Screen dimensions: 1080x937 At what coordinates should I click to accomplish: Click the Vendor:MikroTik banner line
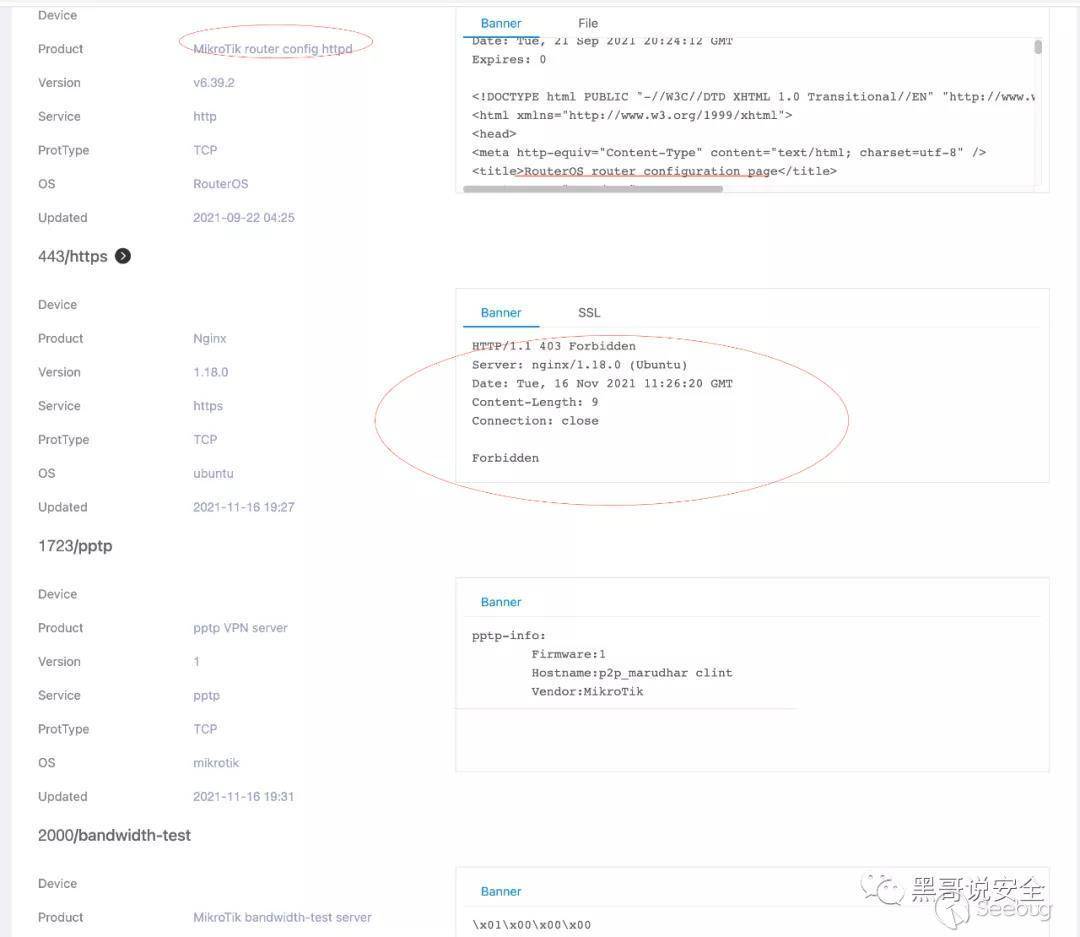tap(587, 691)
